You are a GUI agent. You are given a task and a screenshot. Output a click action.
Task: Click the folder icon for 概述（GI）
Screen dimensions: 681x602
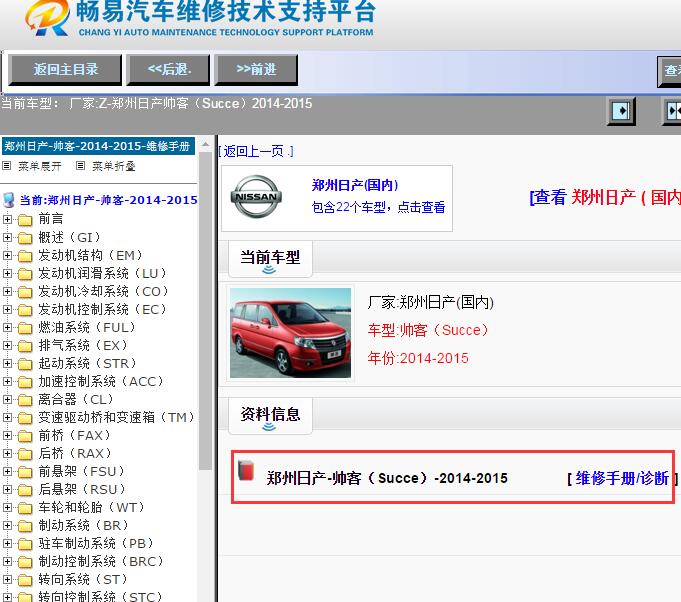coord(25,238)
